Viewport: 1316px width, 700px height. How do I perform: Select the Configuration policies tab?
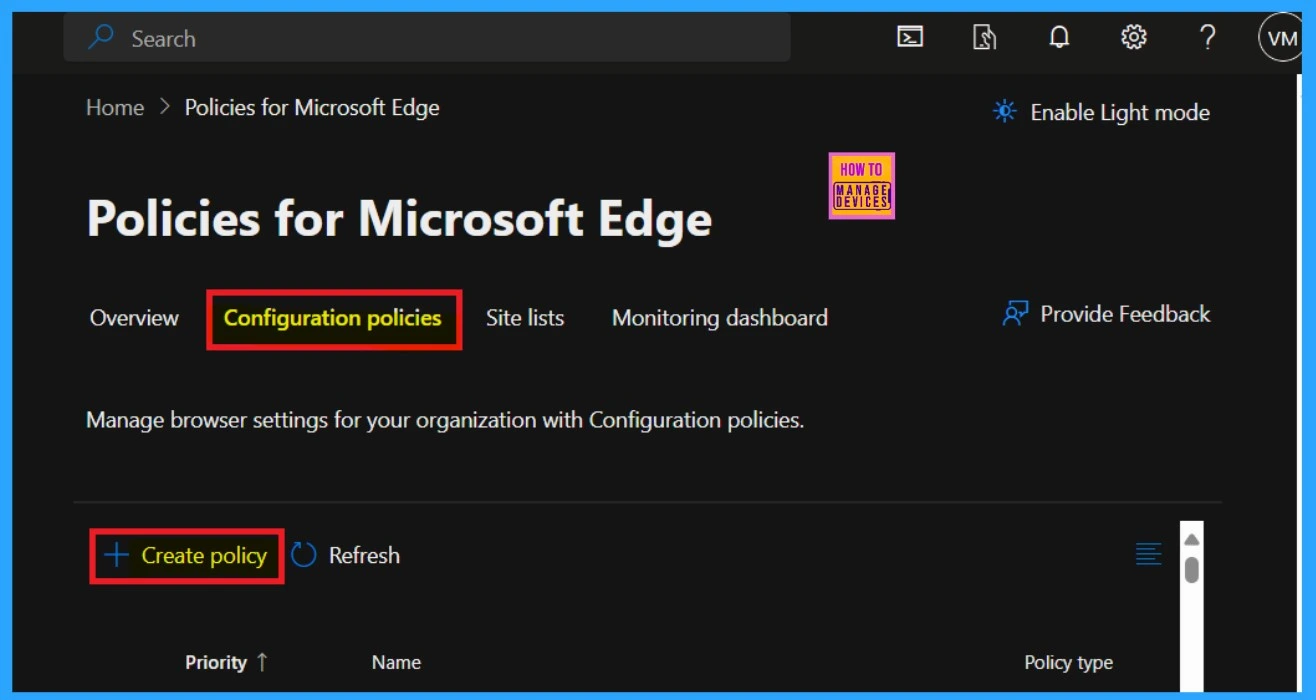pos(332,318)
